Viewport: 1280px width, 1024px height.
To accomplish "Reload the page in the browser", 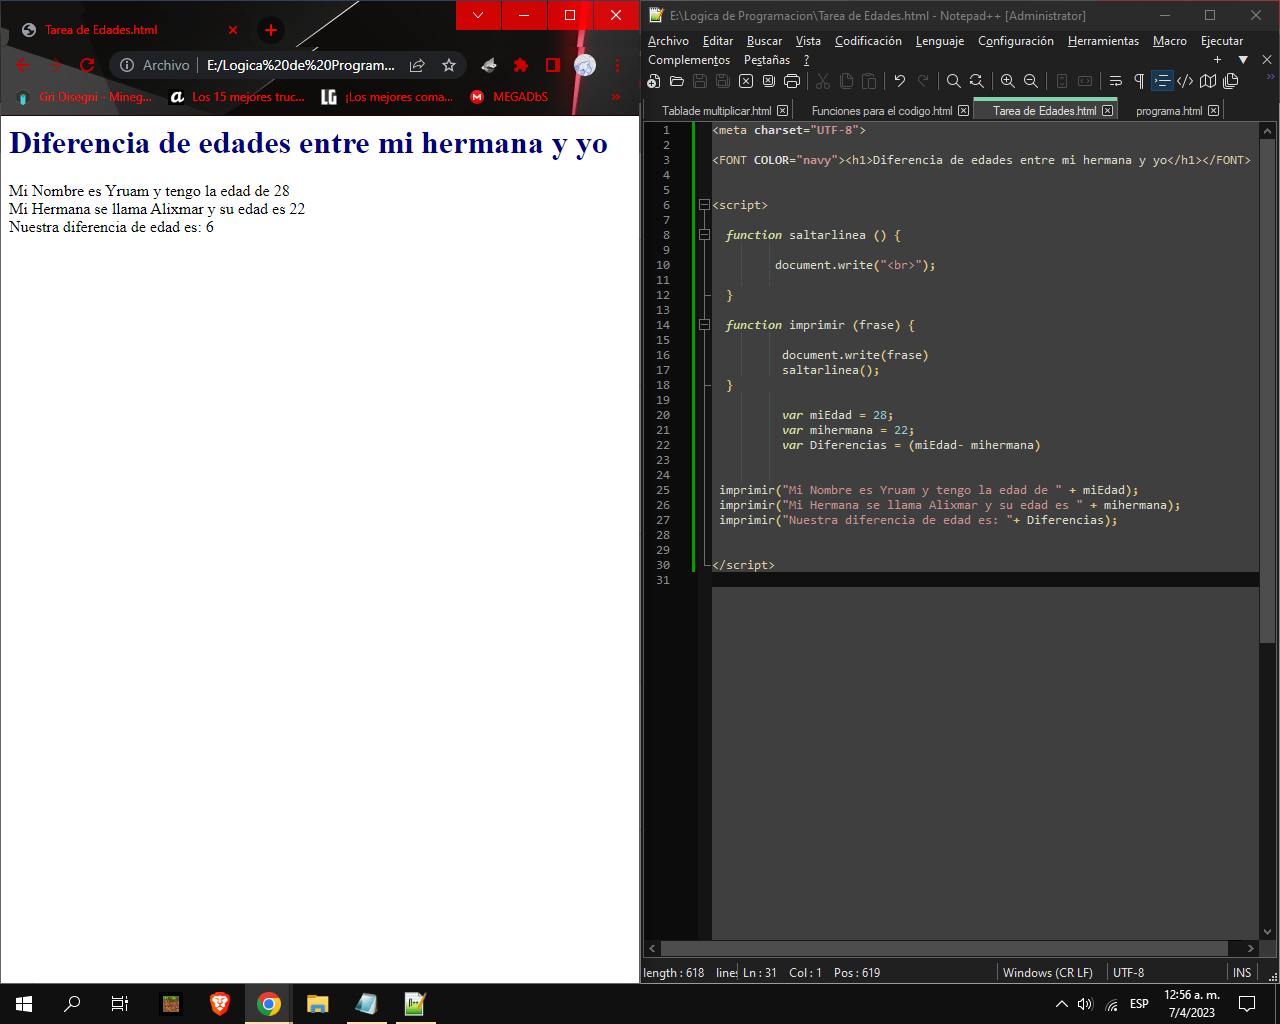I will point(87,65).
